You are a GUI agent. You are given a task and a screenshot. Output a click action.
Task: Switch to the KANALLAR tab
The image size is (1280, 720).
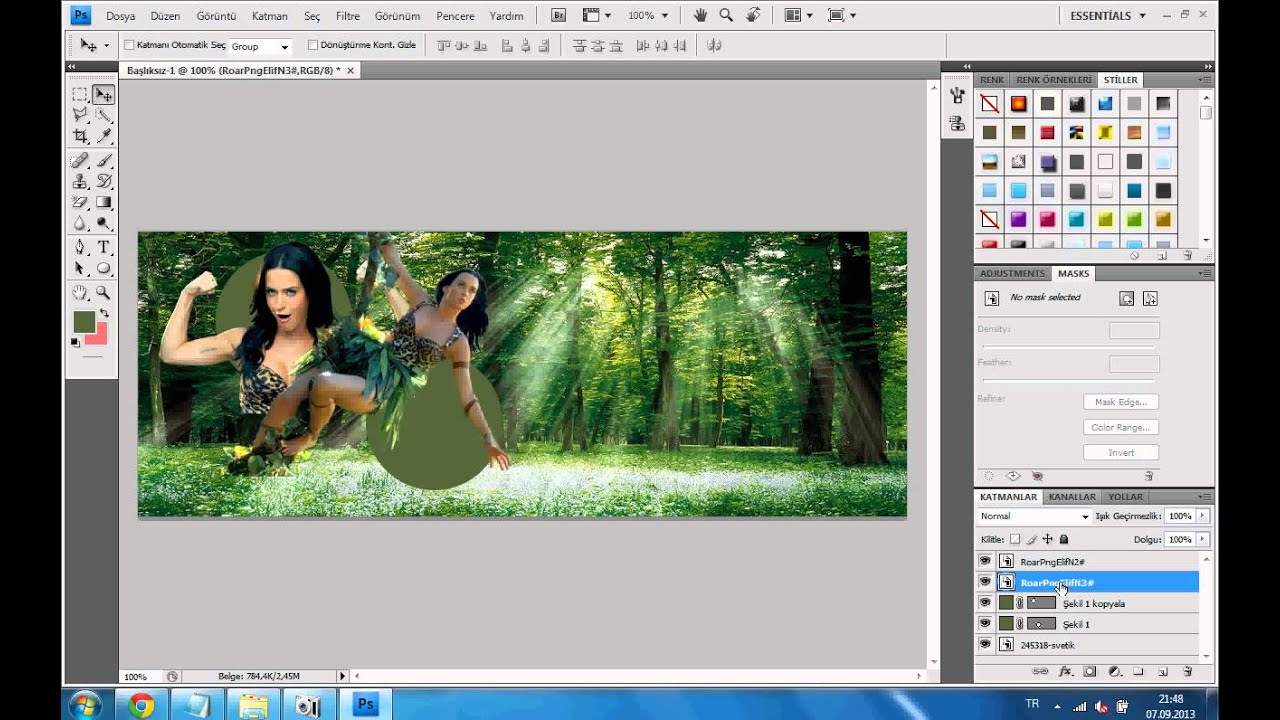pos(1072,497)
